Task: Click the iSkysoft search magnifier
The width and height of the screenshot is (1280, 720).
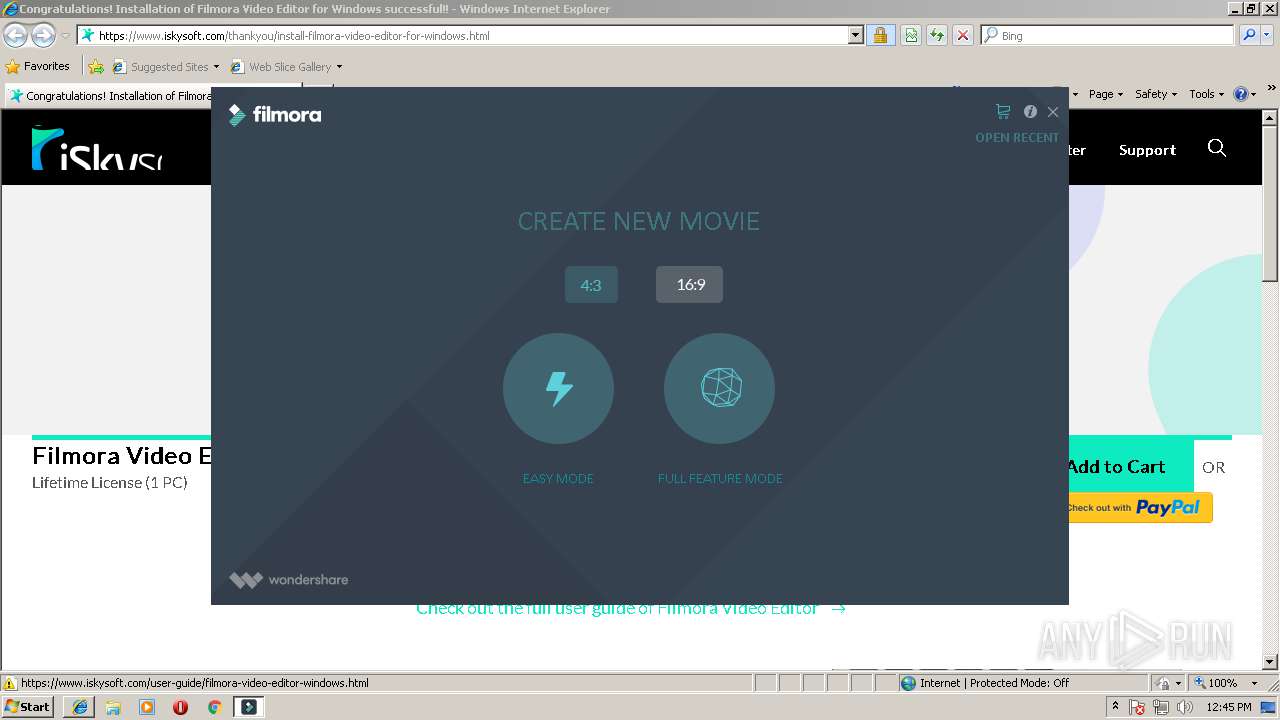Action: tap(1217, 148)
